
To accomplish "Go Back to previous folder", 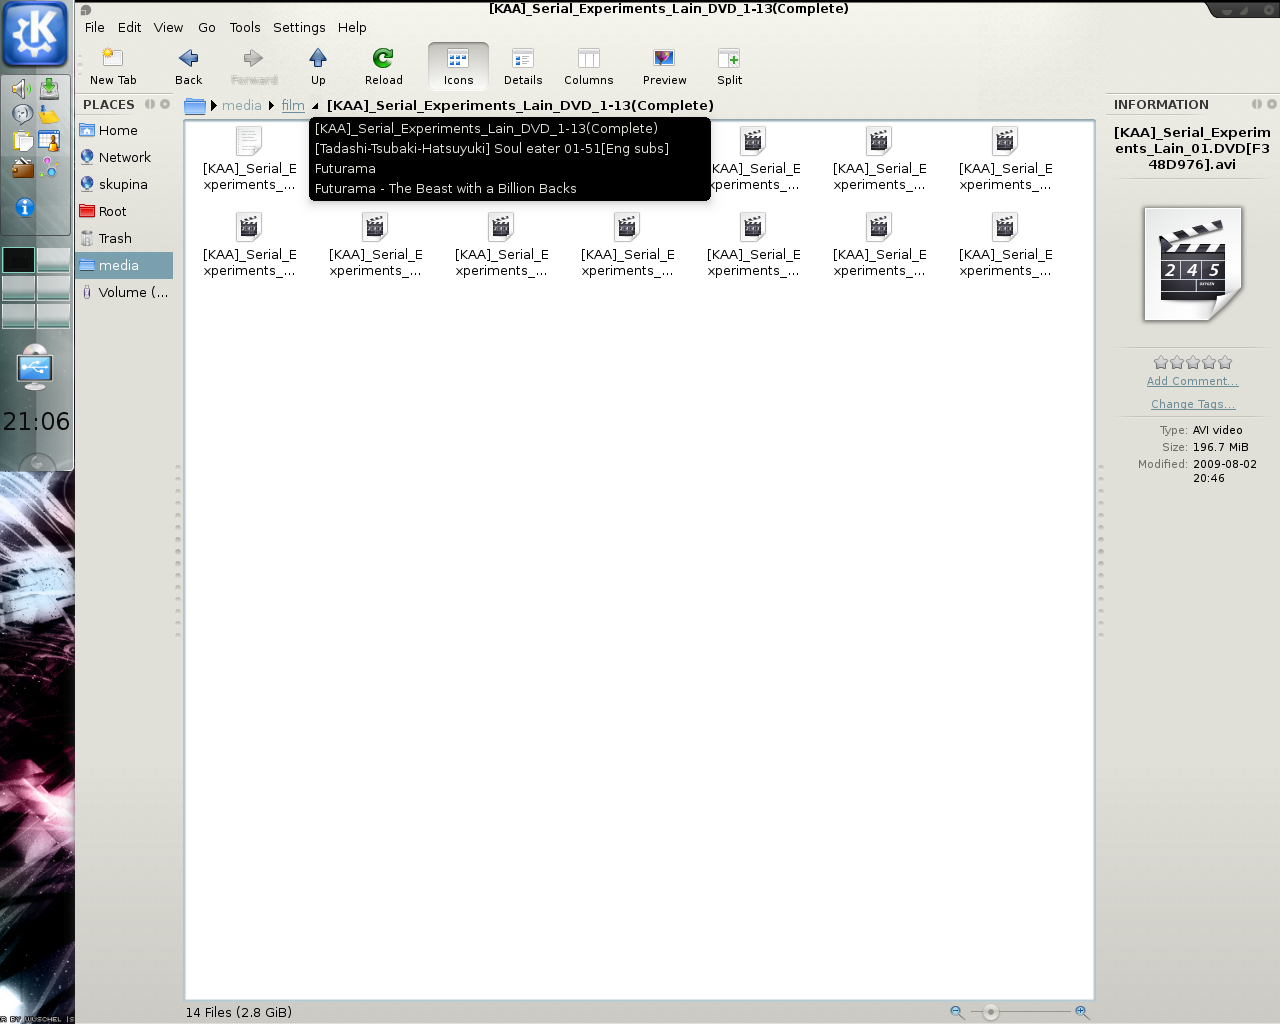I will tap(188, 66).
